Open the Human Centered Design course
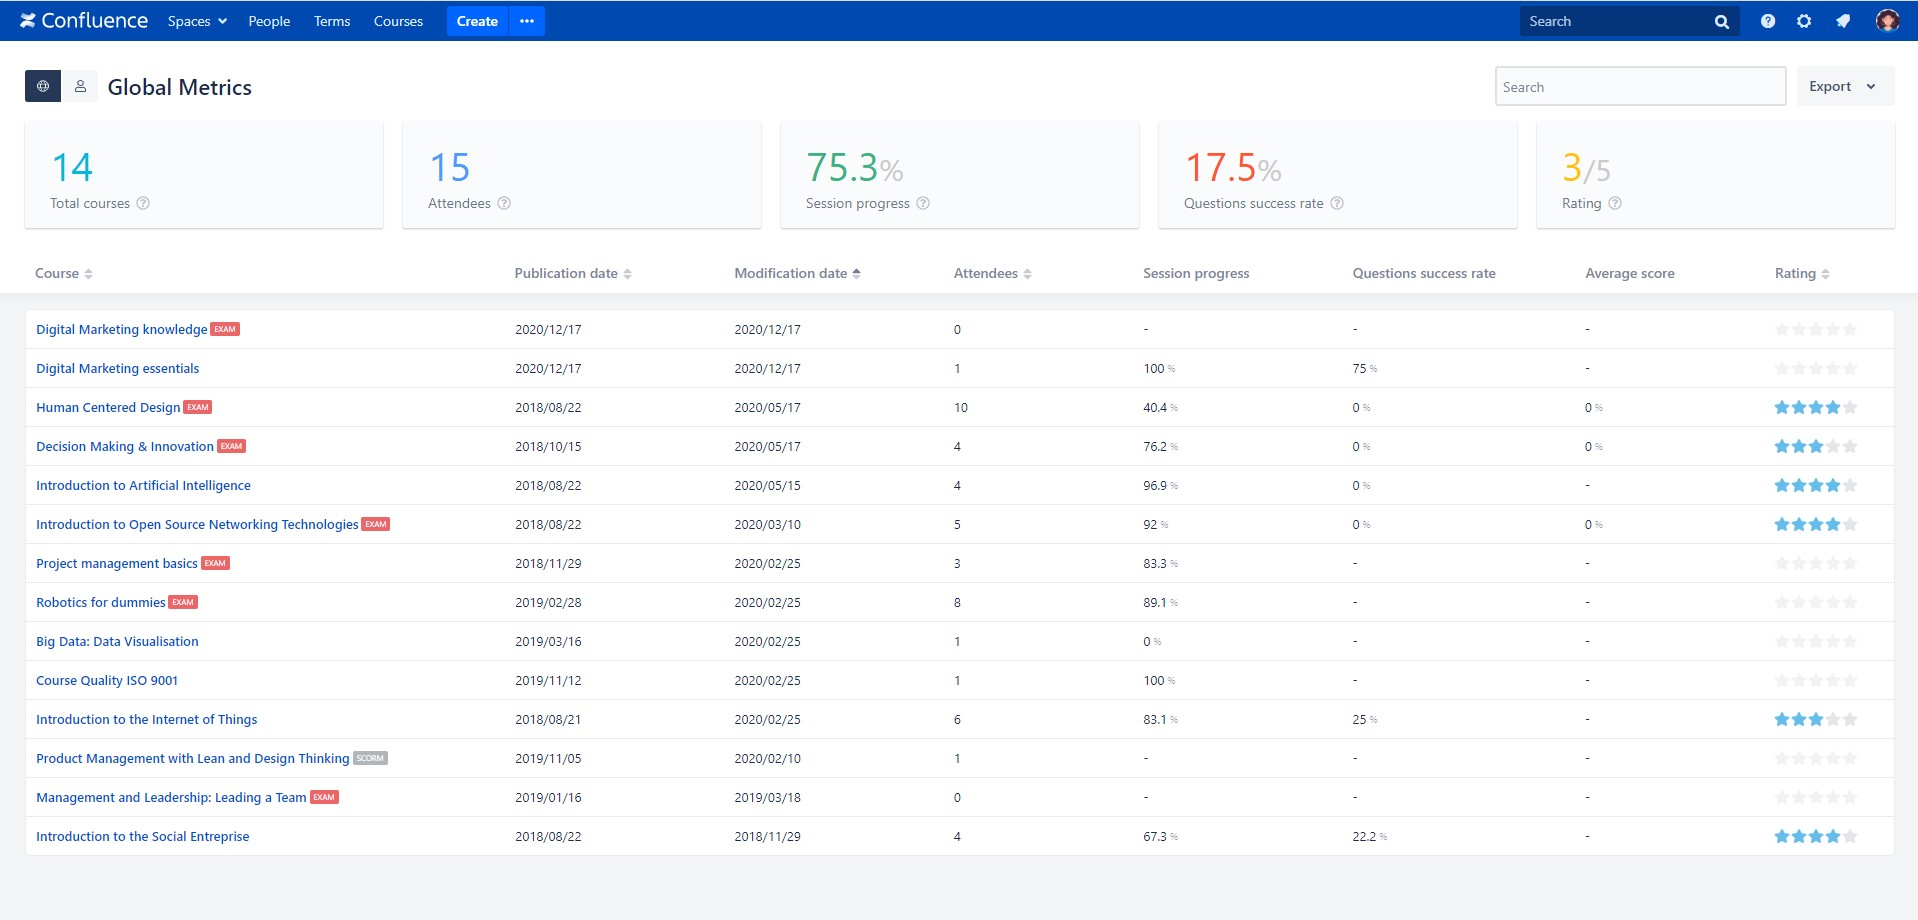 coord(108,408)
